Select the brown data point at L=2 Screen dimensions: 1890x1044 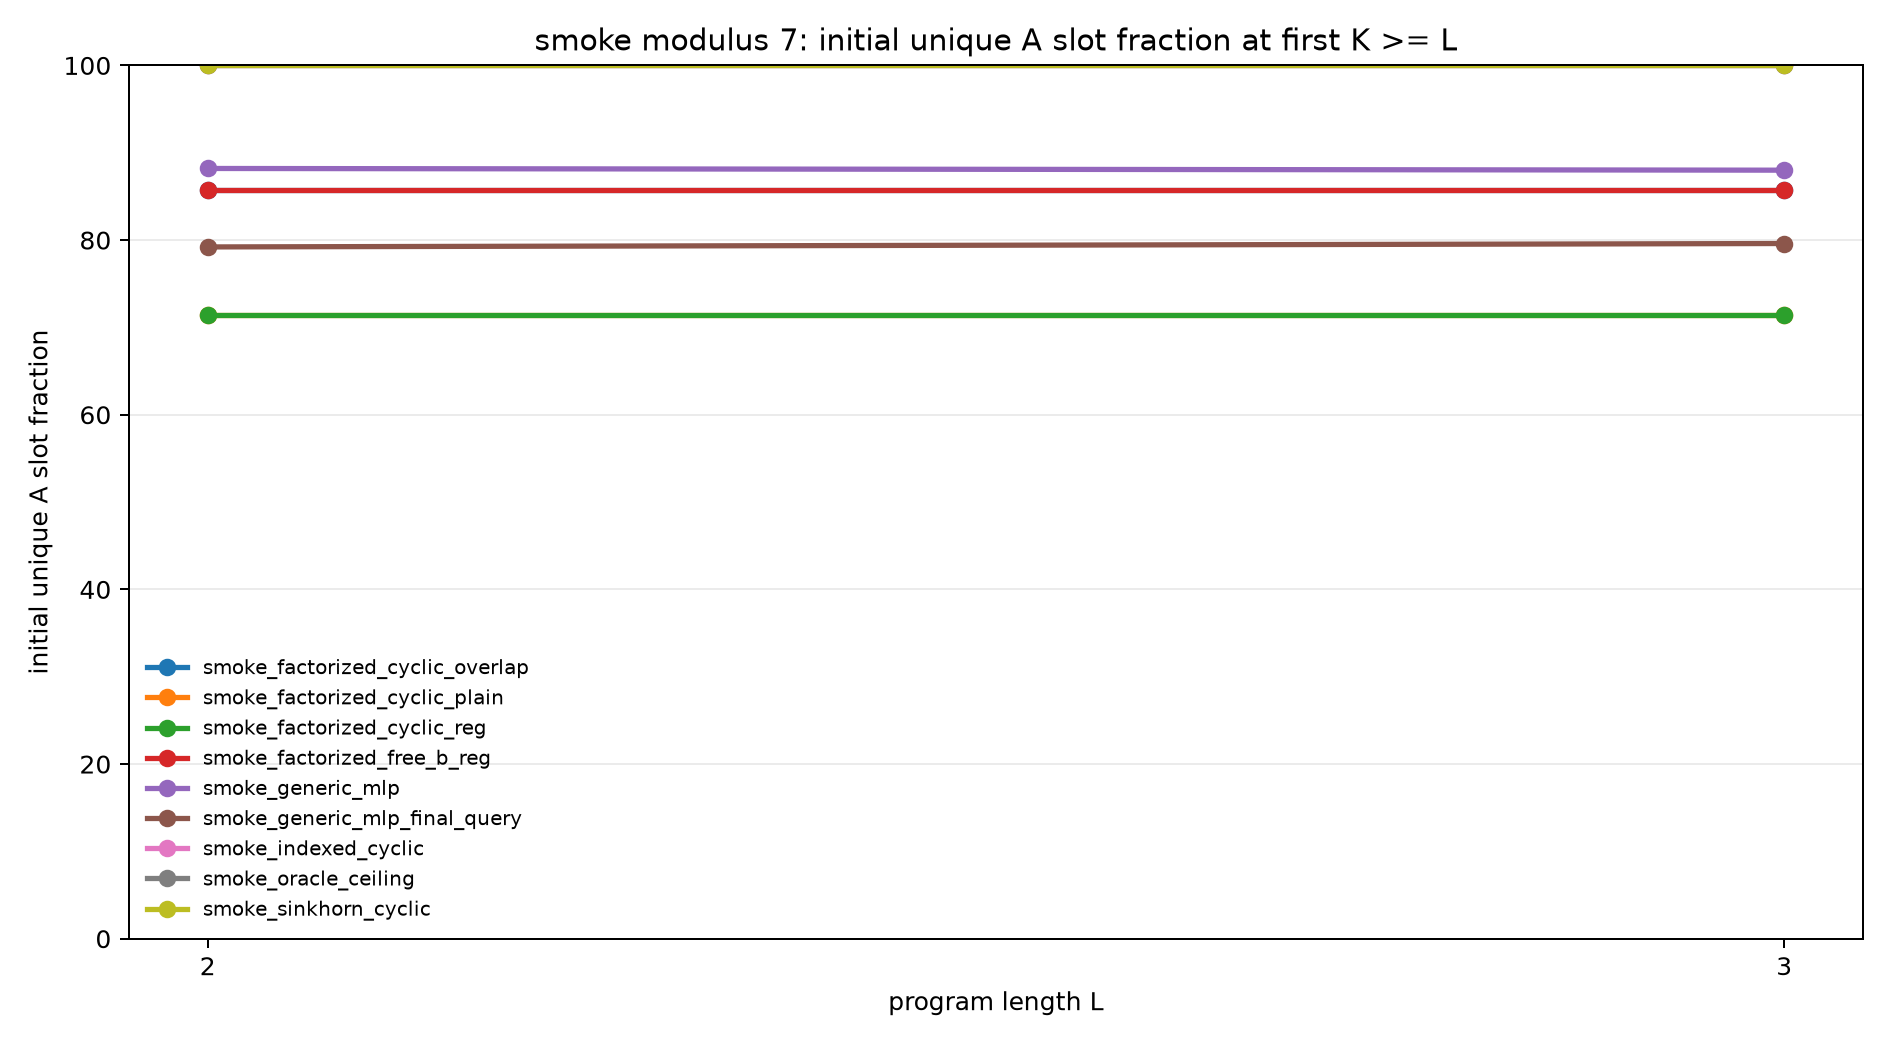click(x=208, y=247)
